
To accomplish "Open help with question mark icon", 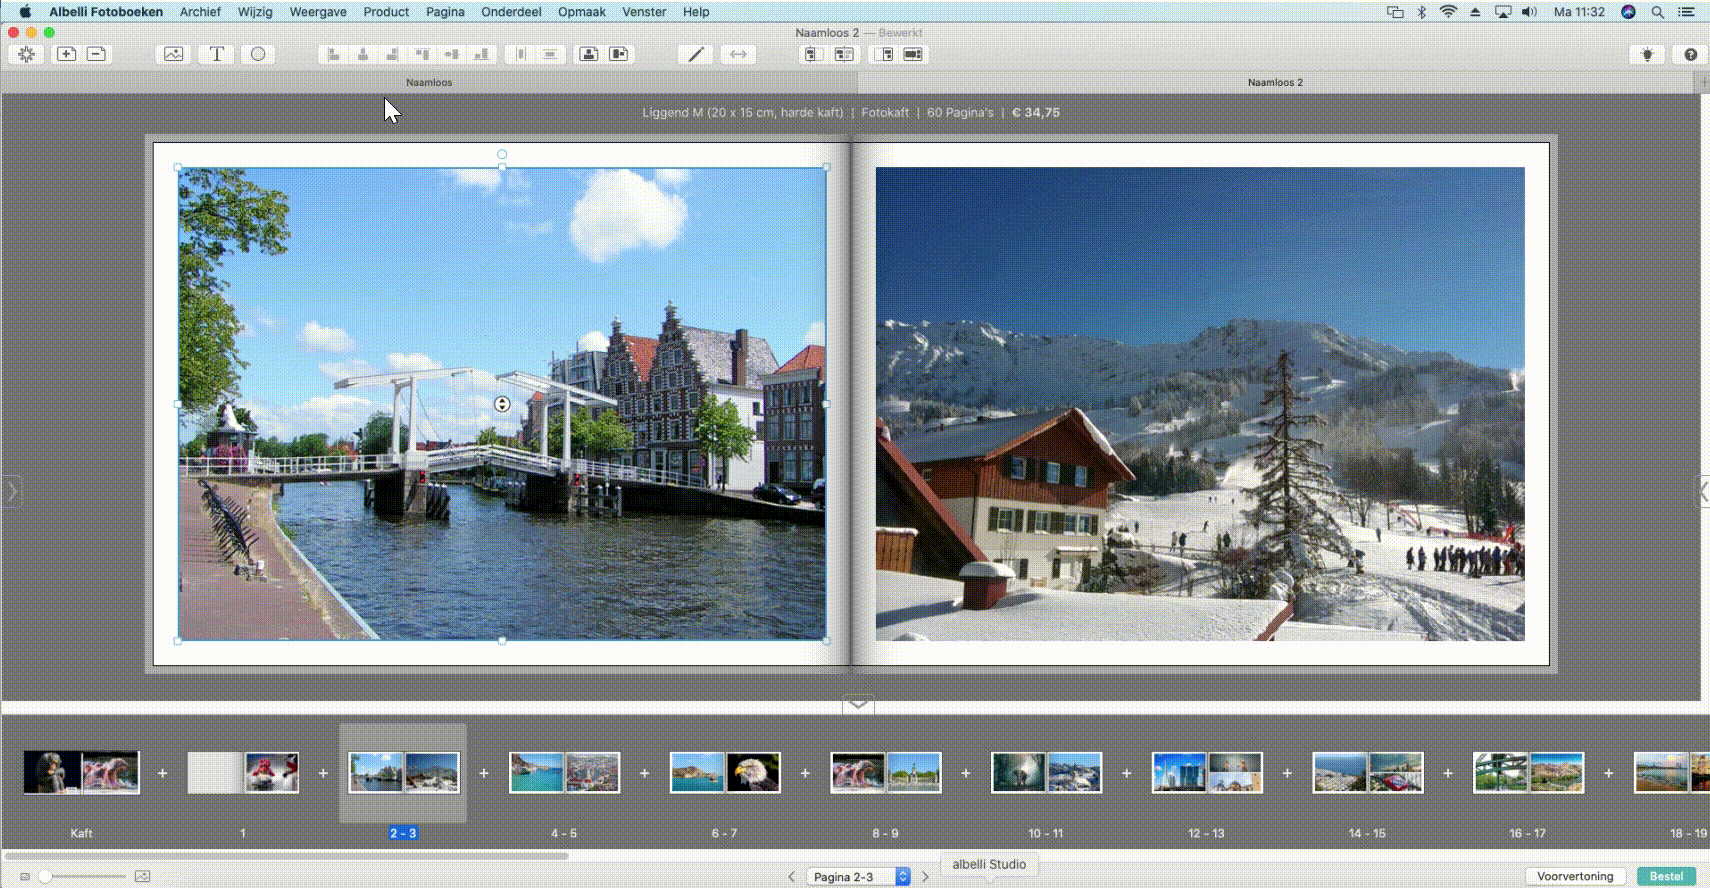I will [1690, 54].
